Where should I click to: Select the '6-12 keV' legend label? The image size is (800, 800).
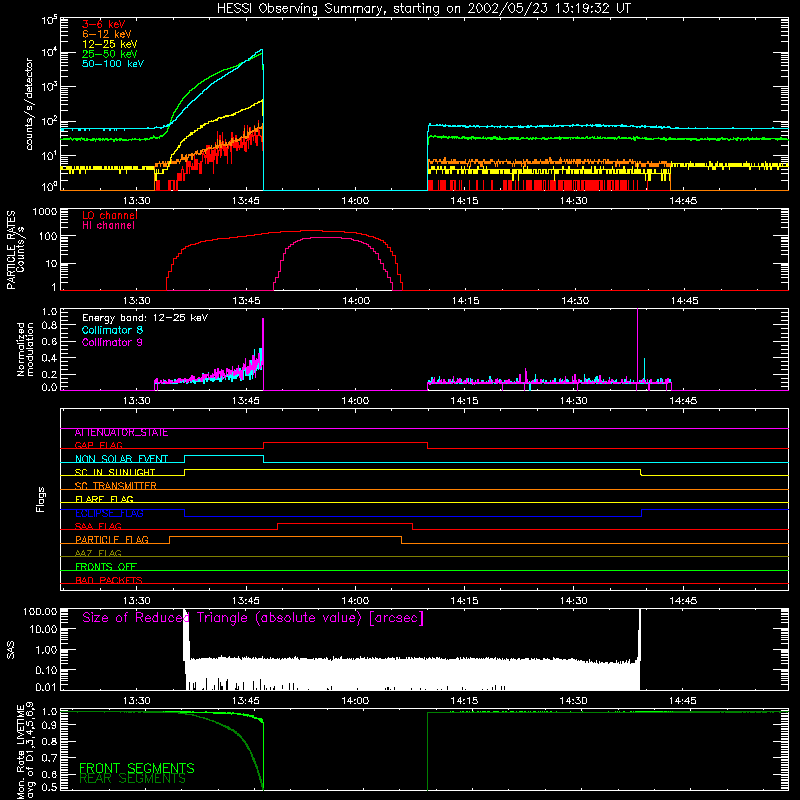tap(107, 34)
